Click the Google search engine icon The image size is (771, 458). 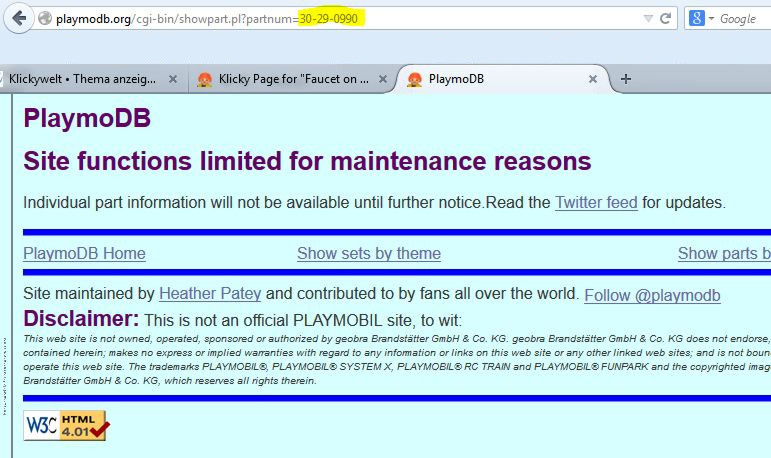click(x=696, y=19)
